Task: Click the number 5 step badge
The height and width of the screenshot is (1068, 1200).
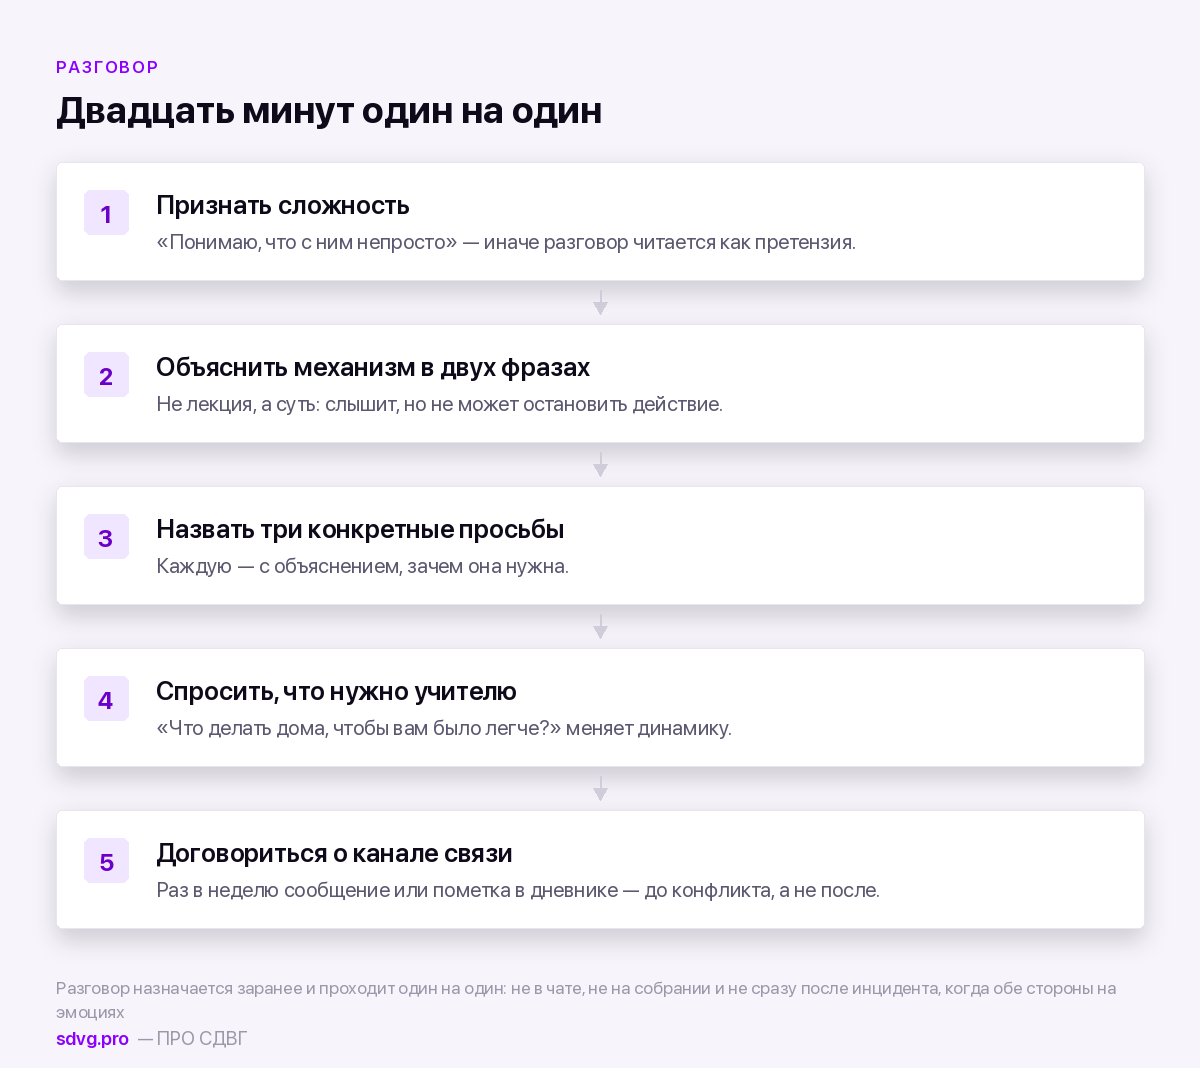Action: (x=106, y=861)
